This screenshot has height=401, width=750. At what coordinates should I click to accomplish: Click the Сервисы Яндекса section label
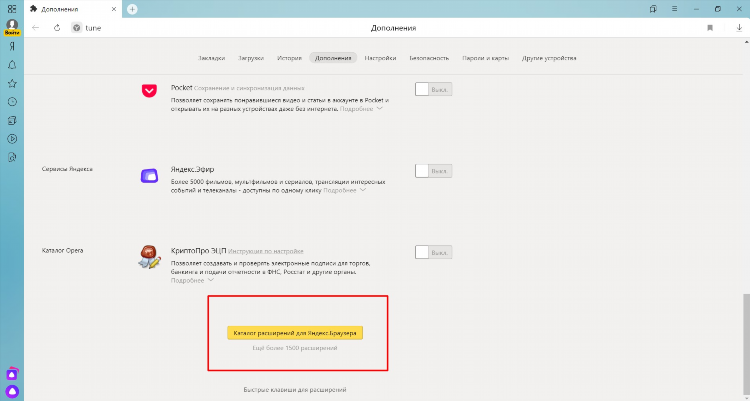pyautogui.click(x=67, y=169)
